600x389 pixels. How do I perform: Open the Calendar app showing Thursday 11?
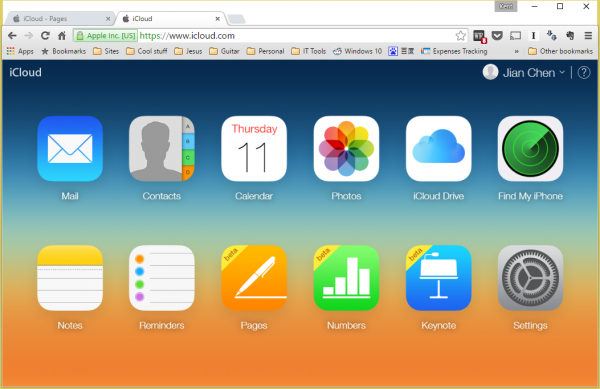254,148
